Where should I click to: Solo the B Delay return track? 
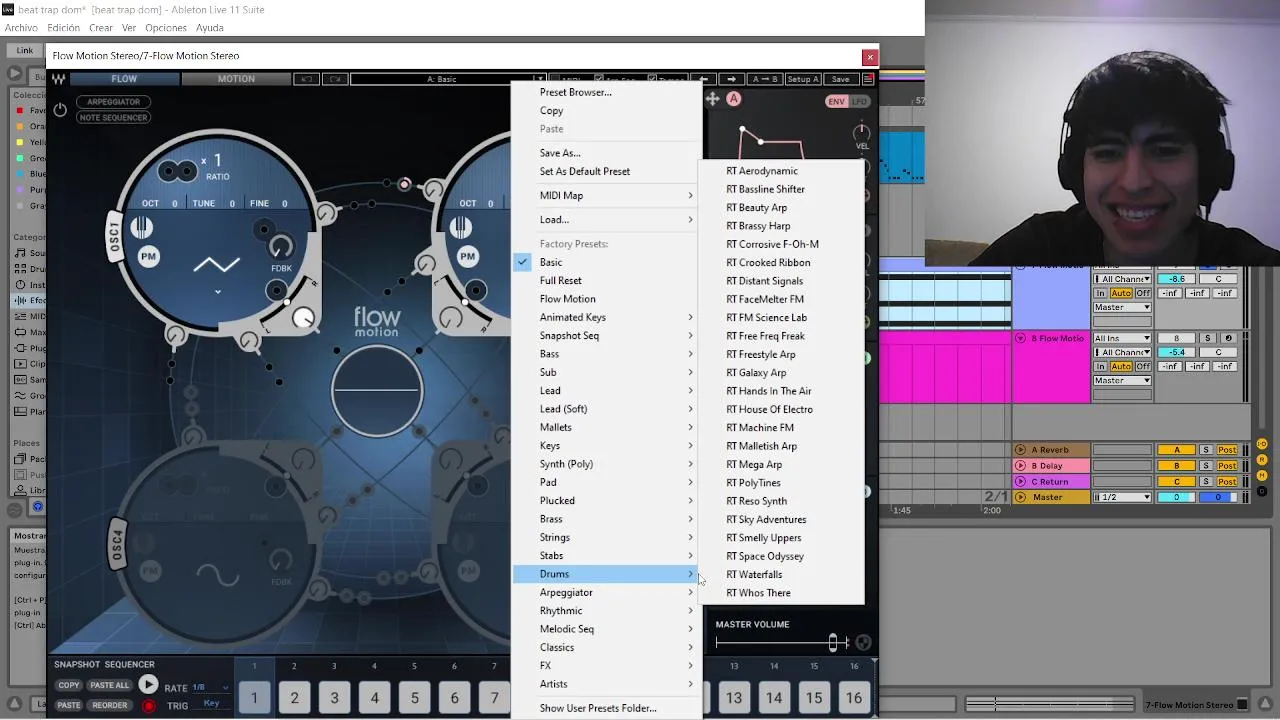1206,466
